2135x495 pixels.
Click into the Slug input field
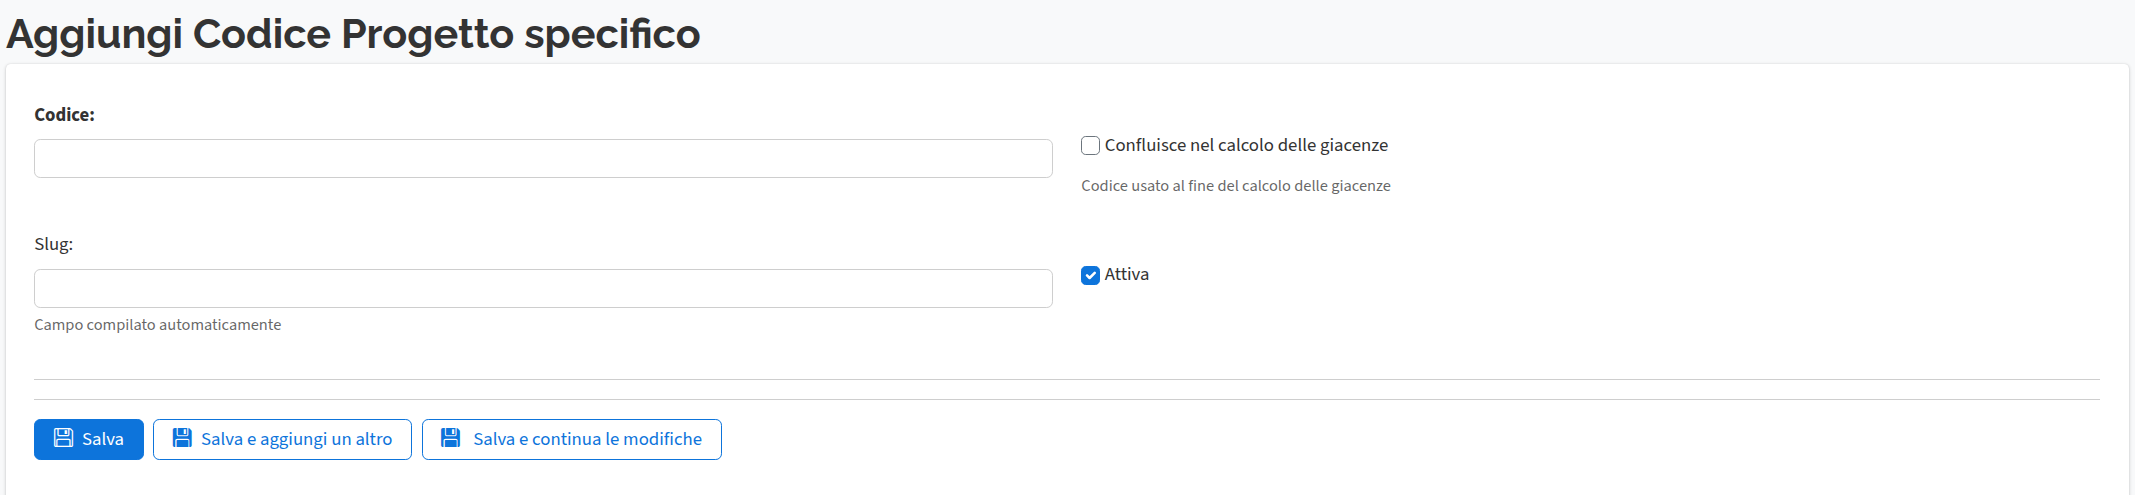tap(543, 289)
